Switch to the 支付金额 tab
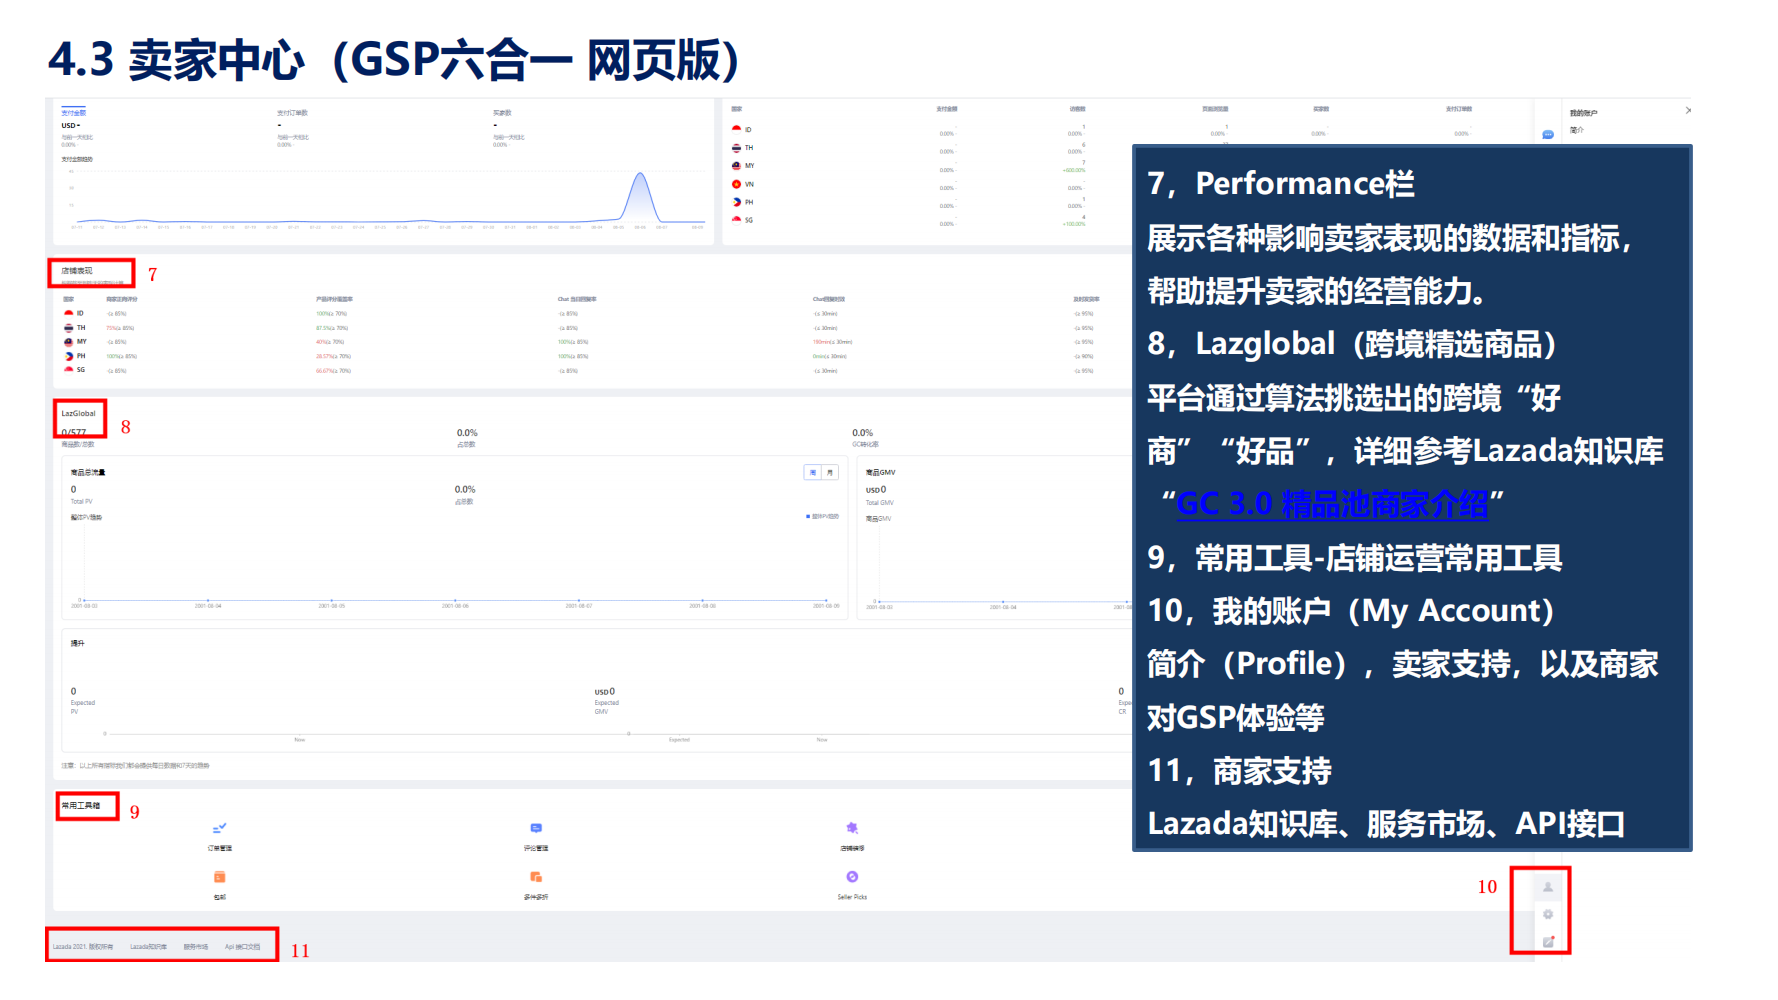This screenshot has width=1778, height=1000. coord(74,113)
